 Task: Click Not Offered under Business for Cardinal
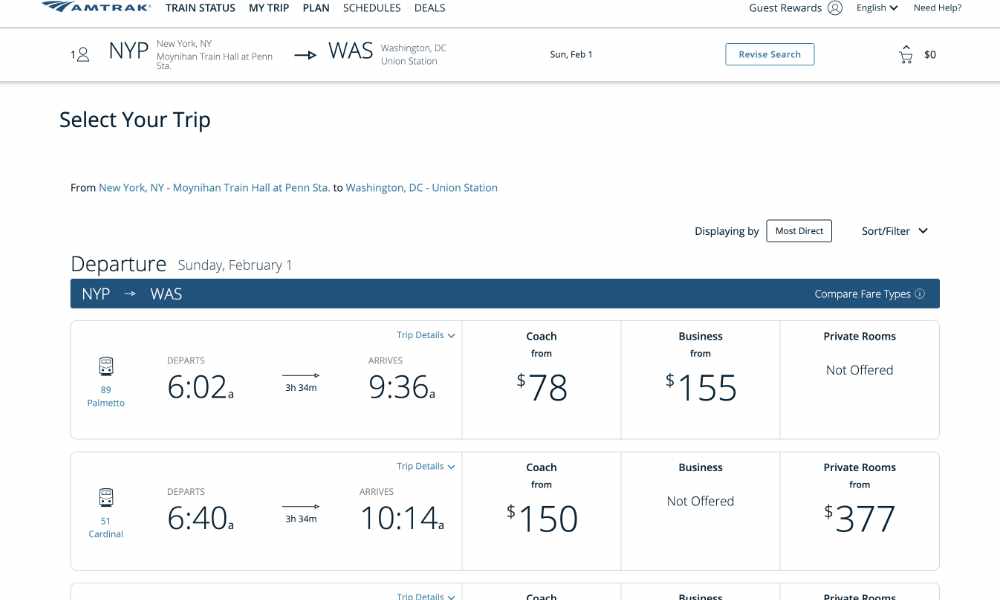[x=700, y=501]
